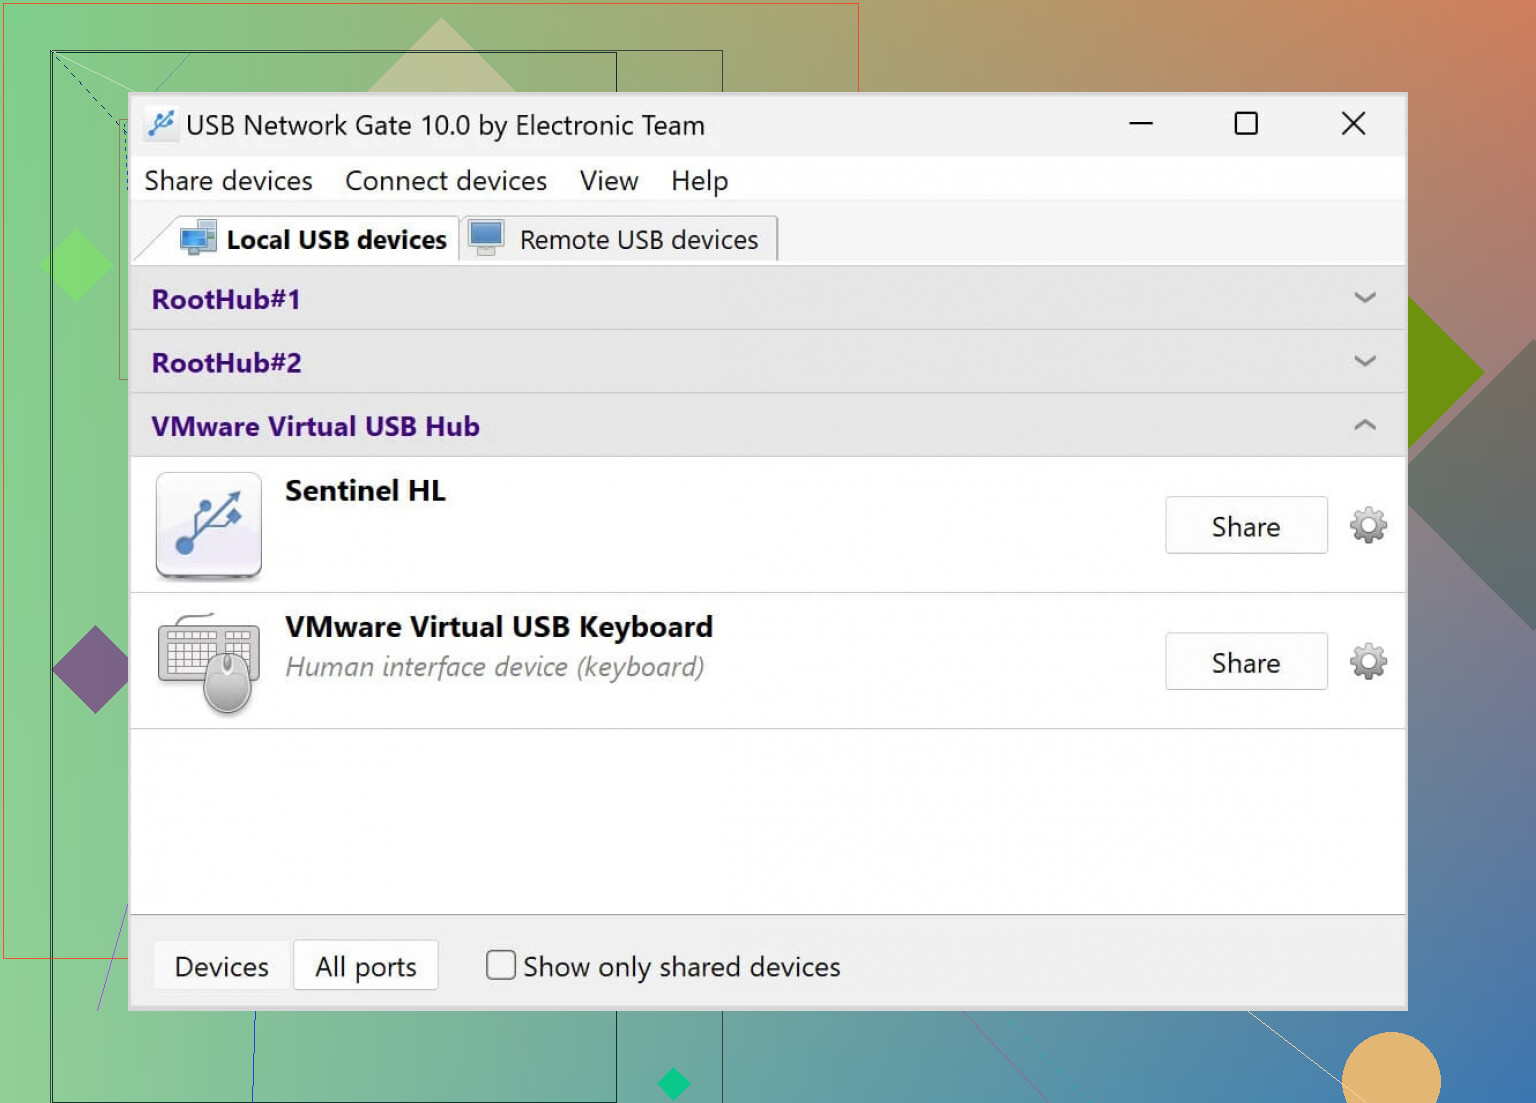Select the VMware Virtual USB Keyboard name

click(x=499, y=627)
